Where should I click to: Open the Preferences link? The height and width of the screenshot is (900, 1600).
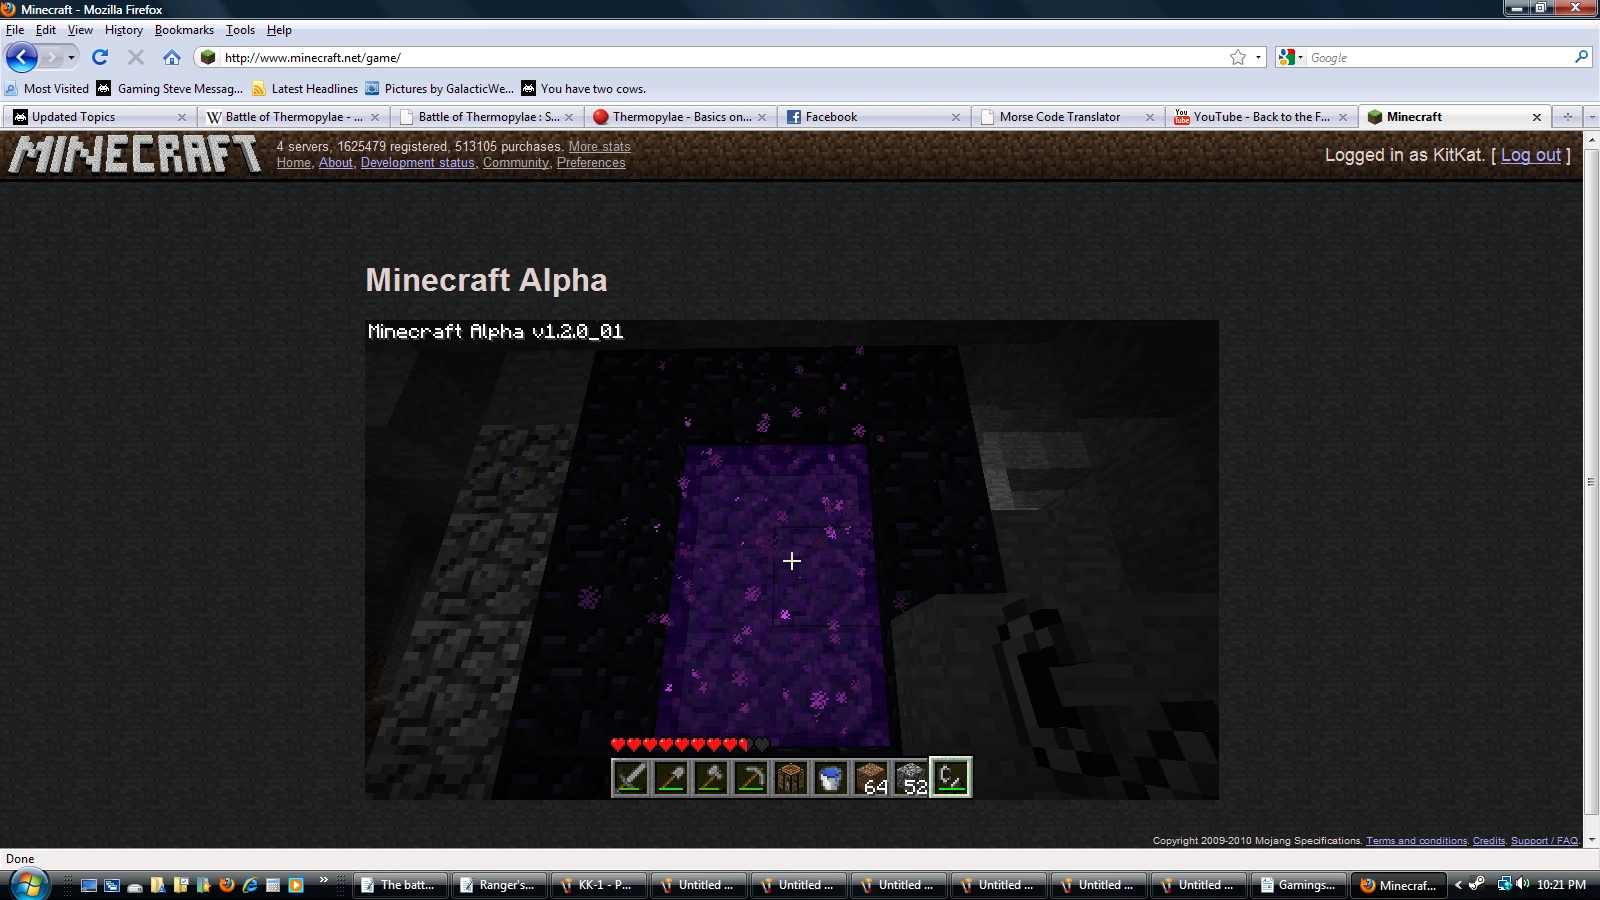pos(591,163)
